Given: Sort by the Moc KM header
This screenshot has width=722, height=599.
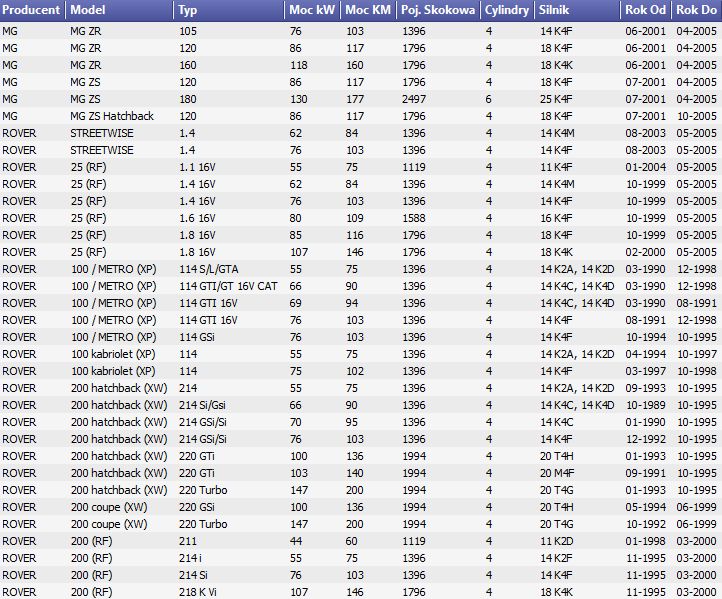Looking at the screenshot, I should pyautogui.click(x=368, y=10).
